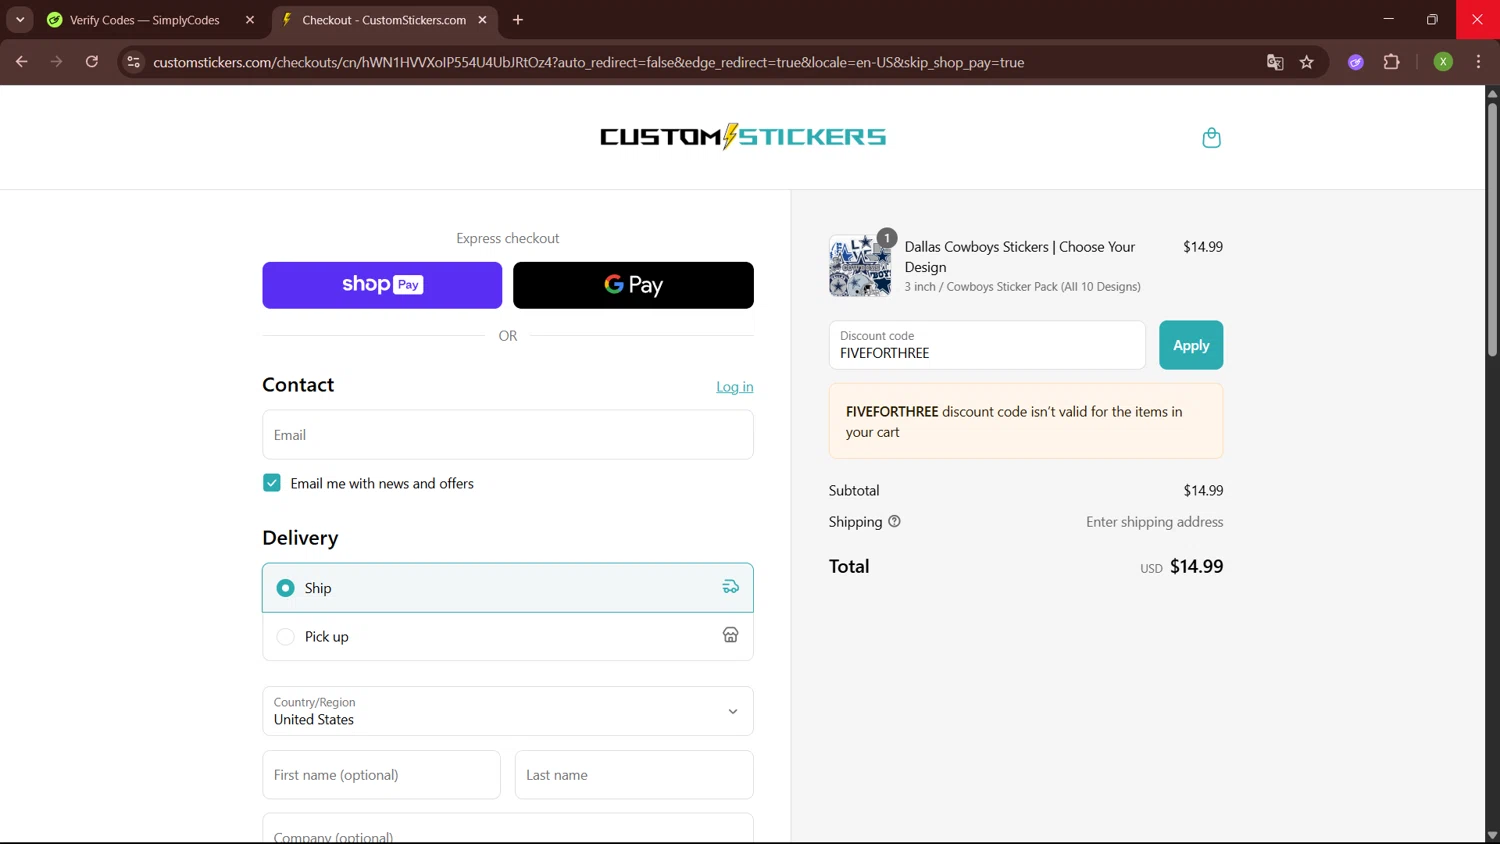The image size is (1500, 844).
Task: Select the Pick up delivery radio option
Action: [285, 636]
